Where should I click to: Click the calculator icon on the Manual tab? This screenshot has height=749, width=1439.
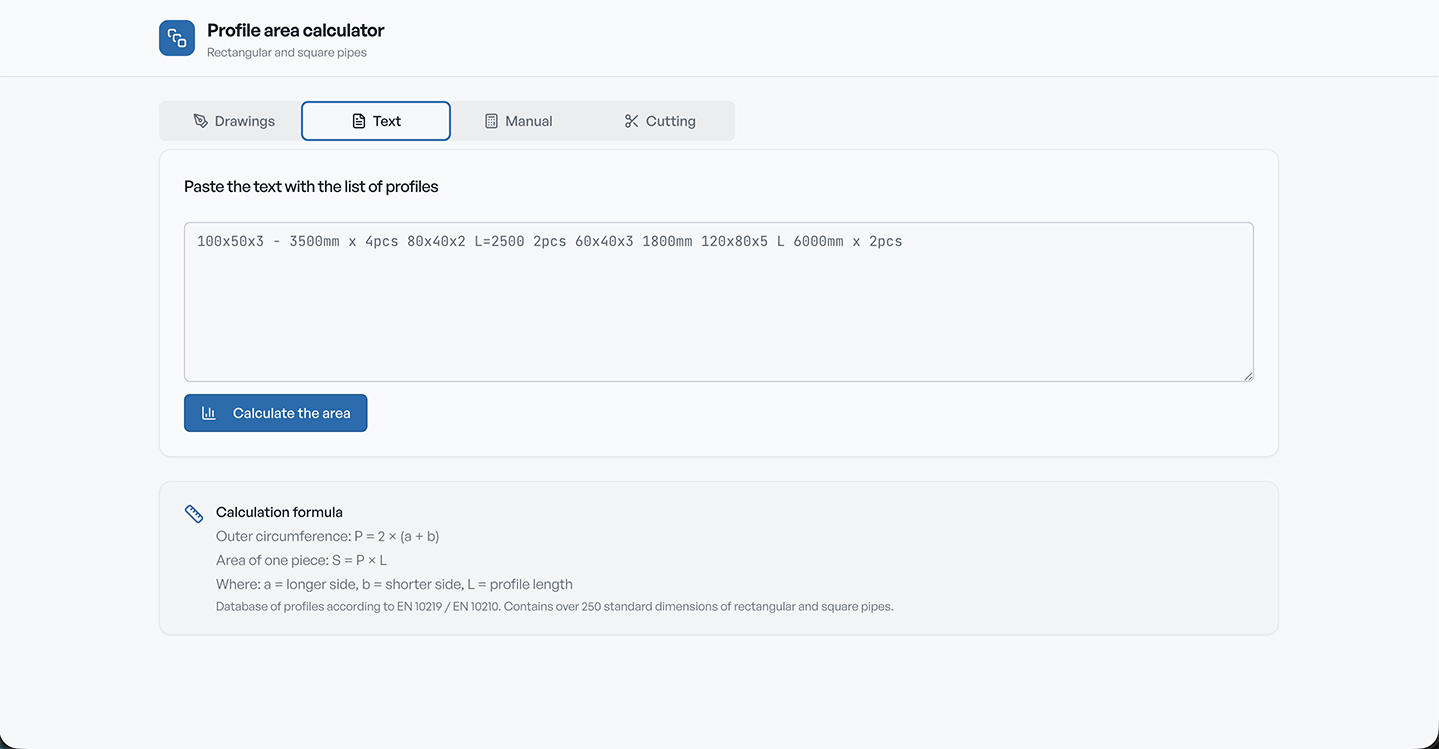coord(491,121)
